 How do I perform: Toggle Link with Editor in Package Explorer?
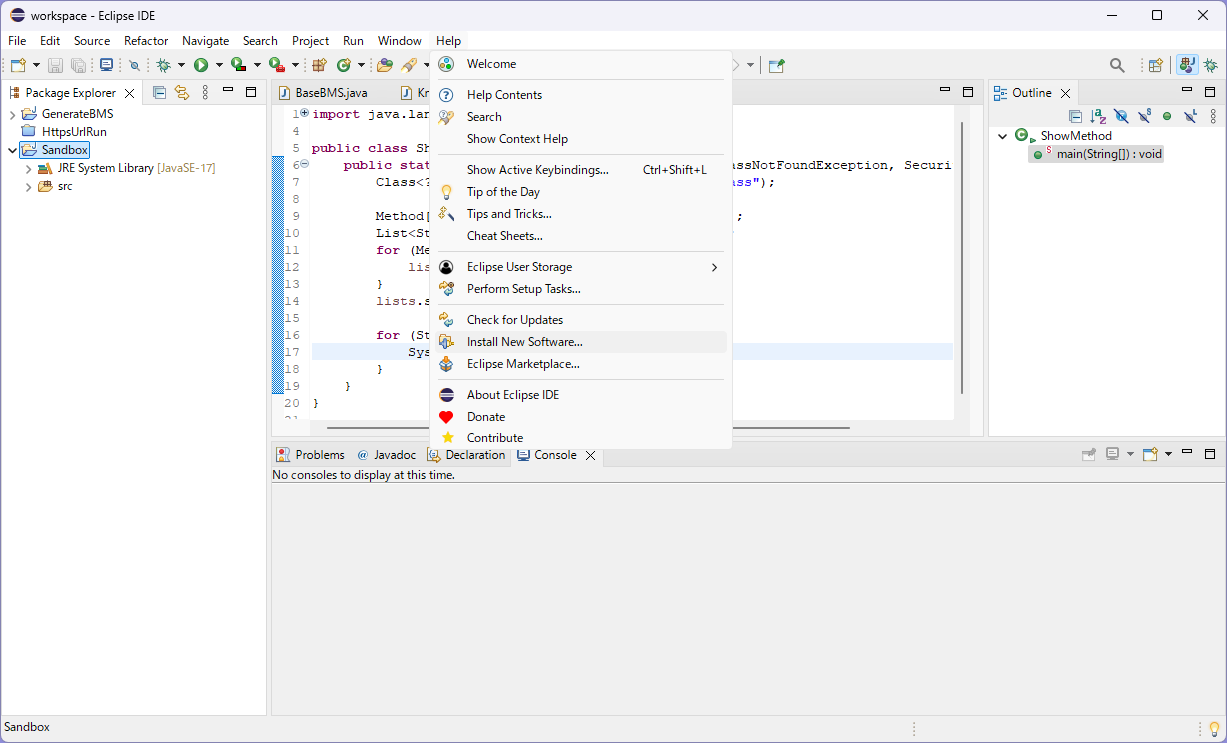(182, 92)
